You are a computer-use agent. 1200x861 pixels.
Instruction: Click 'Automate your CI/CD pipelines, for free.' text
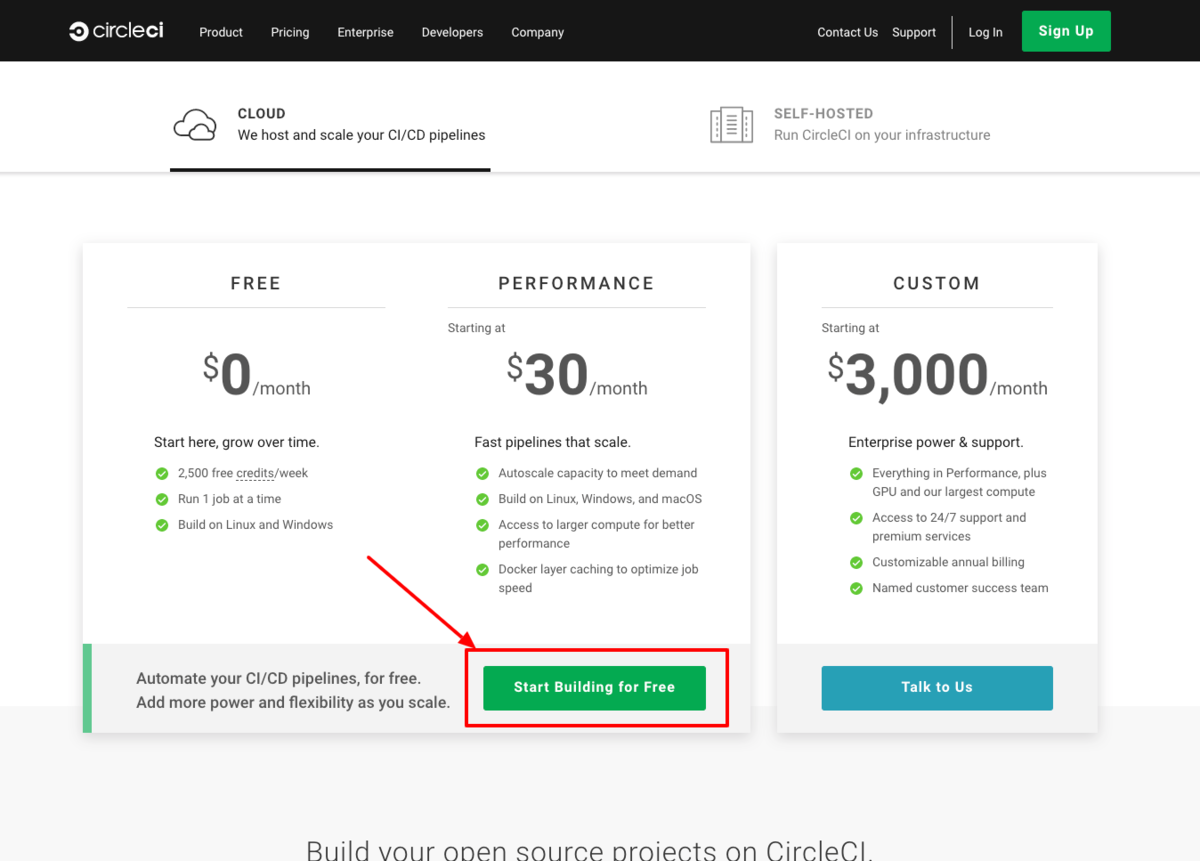pos(279,679)
